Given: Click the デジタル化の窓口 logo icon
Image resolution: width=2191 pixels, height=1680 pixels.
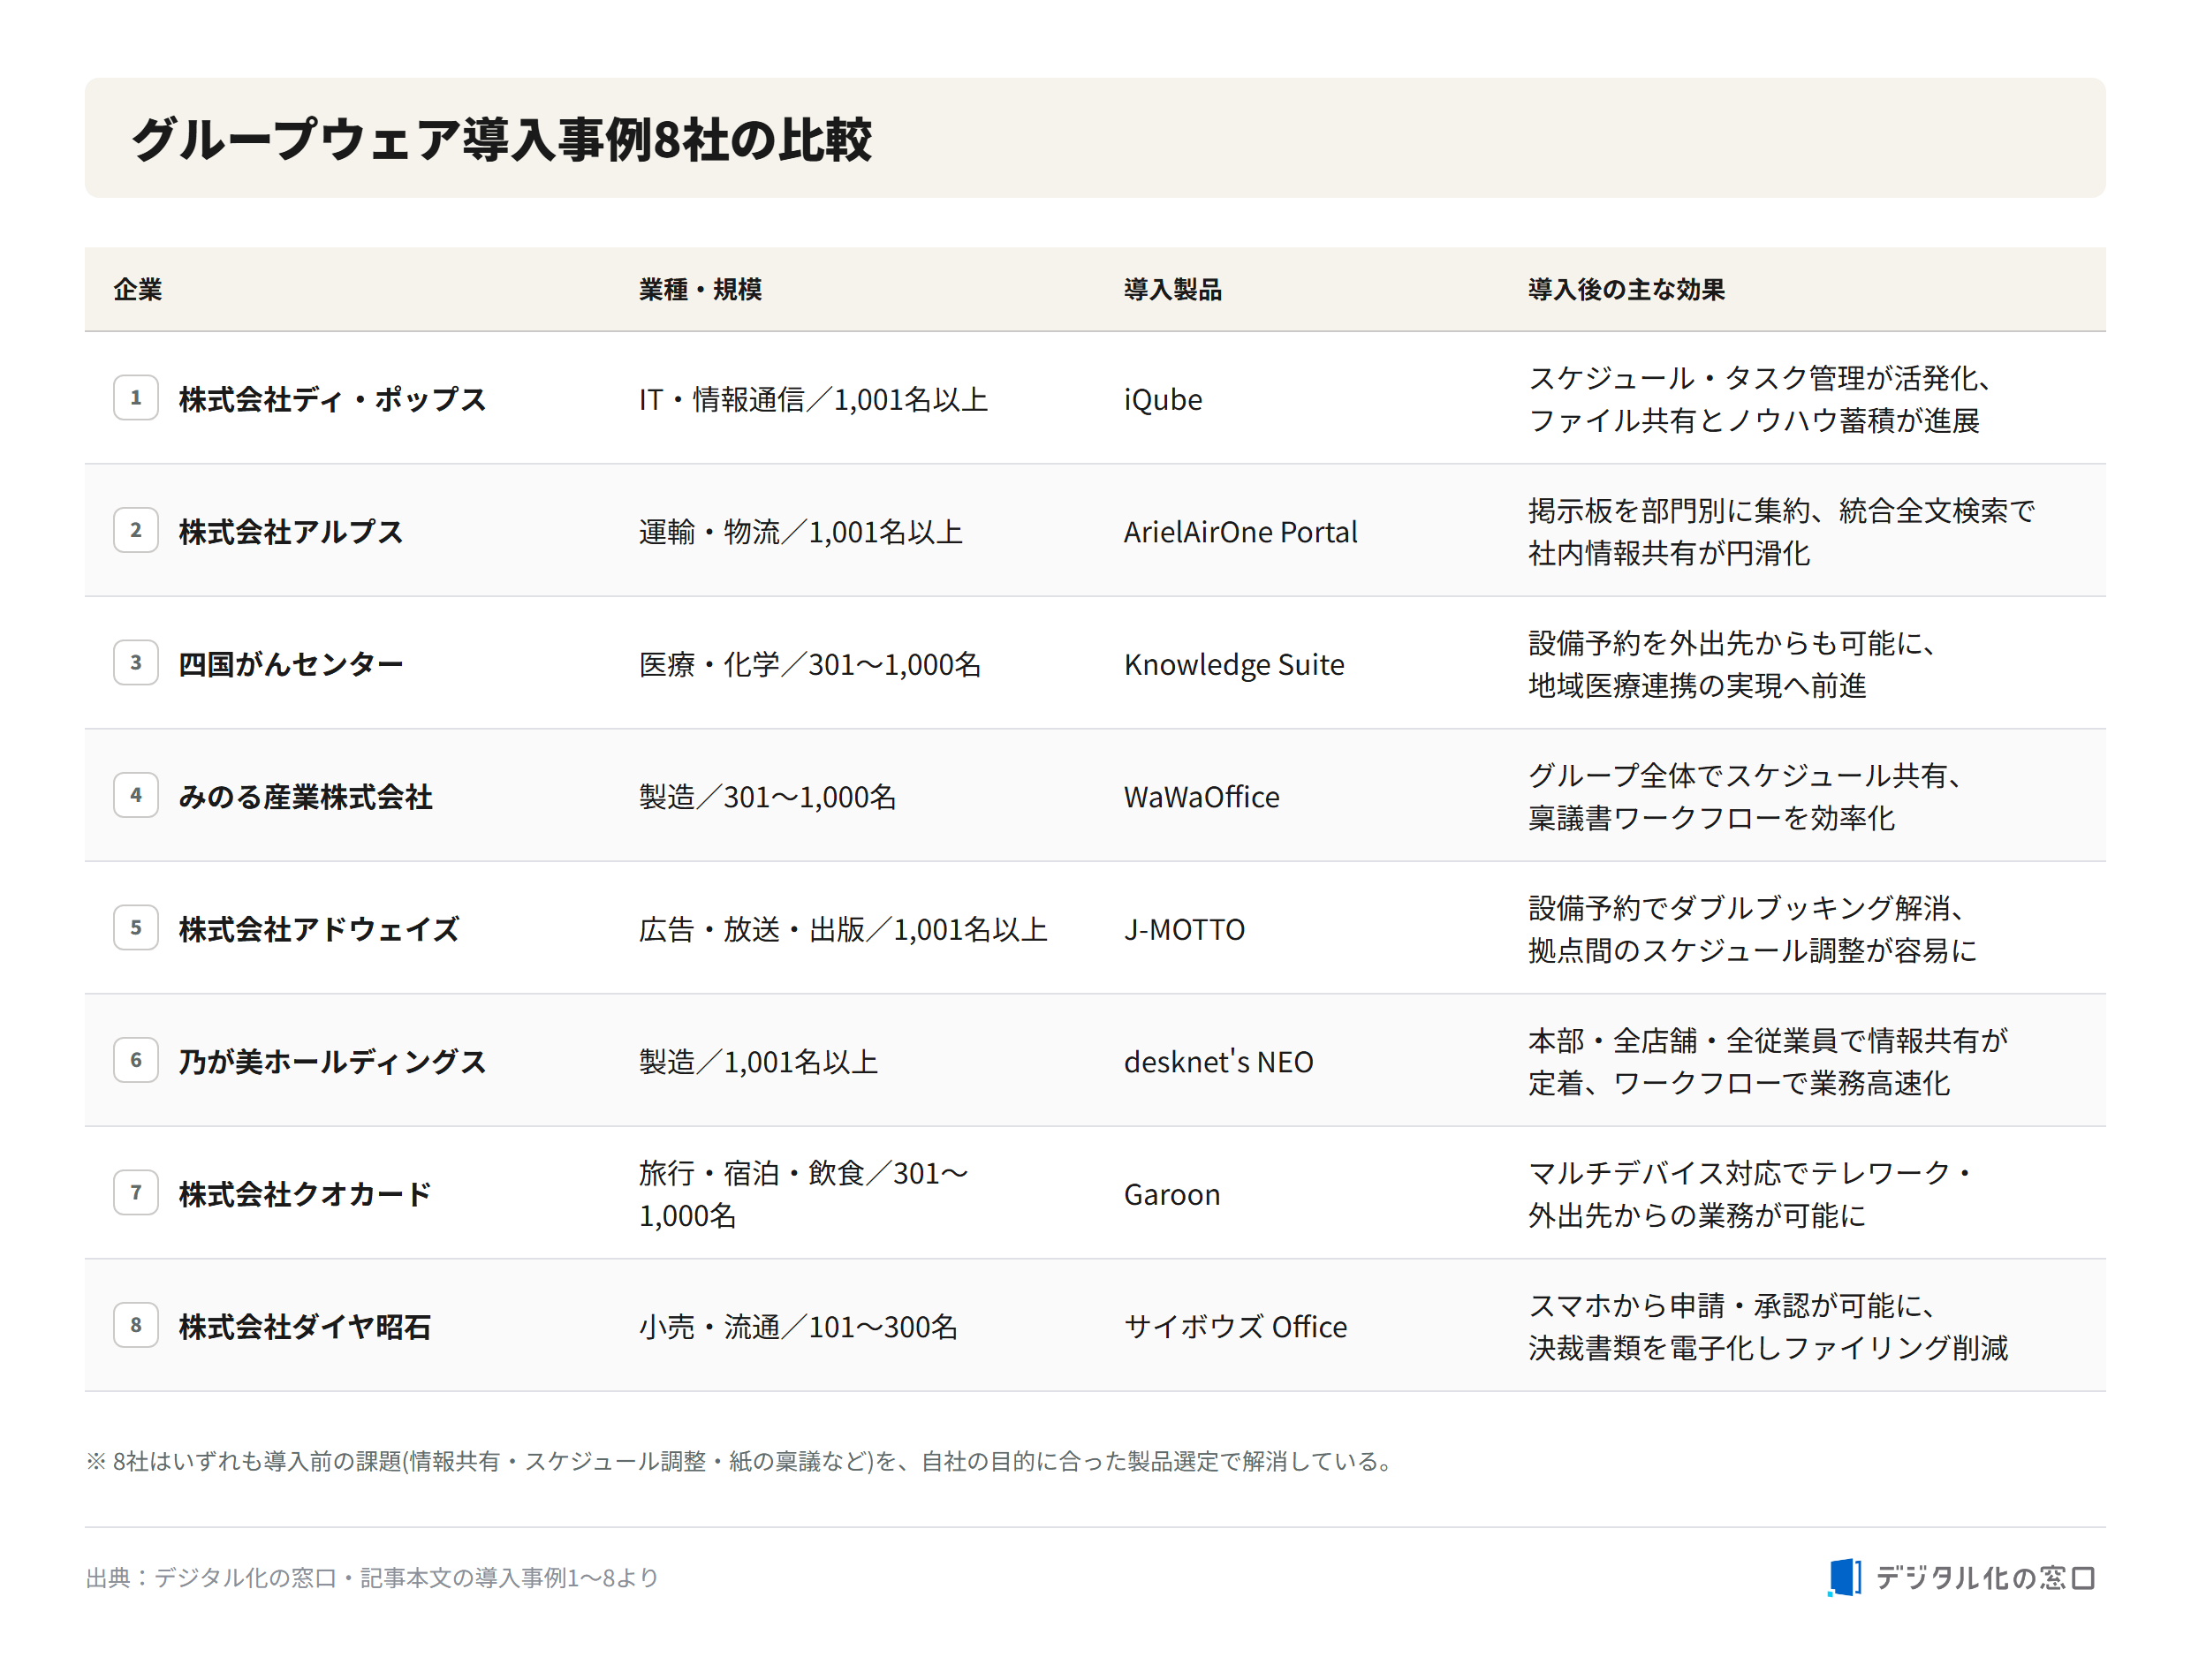Looking at the screenshot, I should [1844, 1577].
